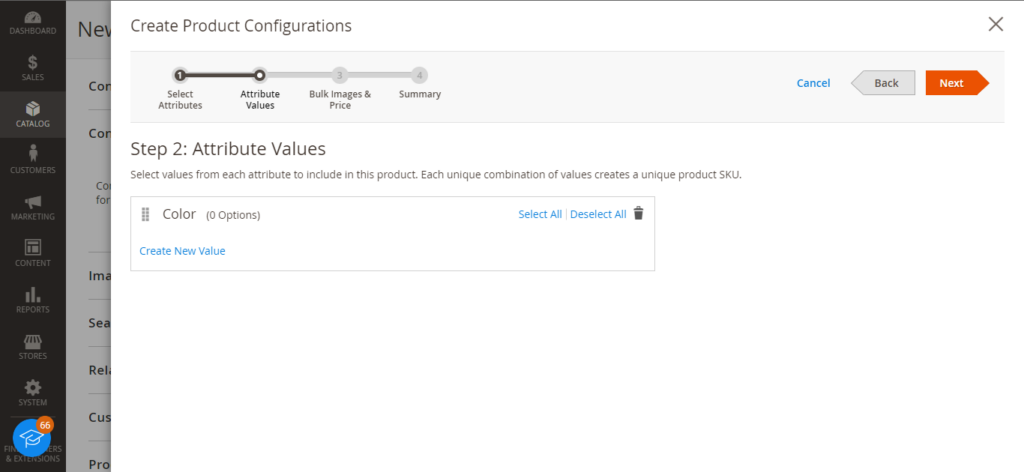Close the Create Product Configurations panel
Screen dimensions: 1024x472
(995, 25)
